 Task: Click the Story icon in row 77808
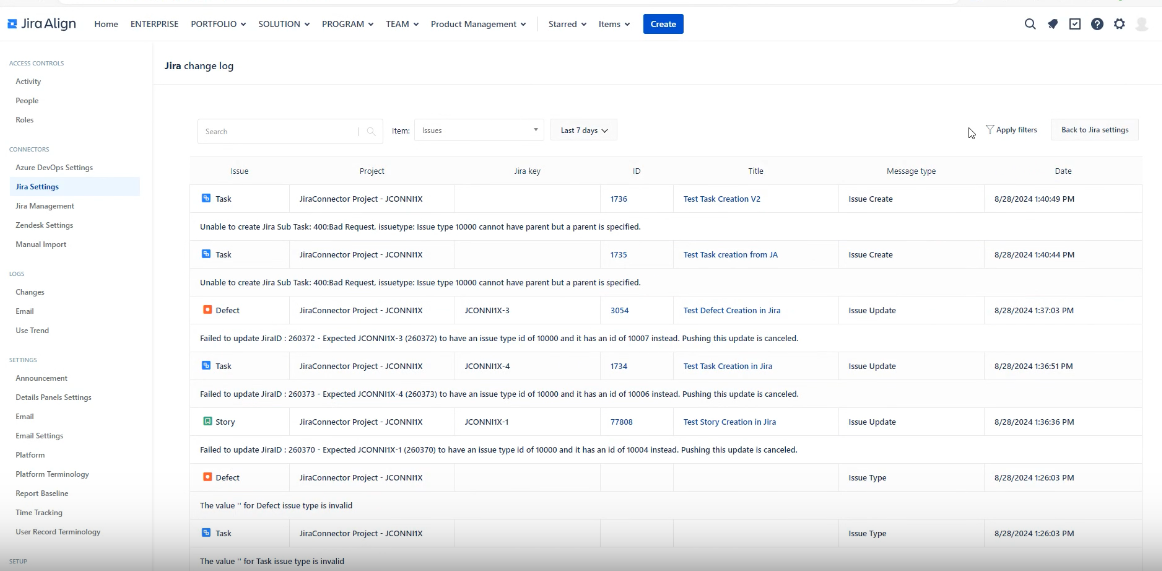(208, 421)
